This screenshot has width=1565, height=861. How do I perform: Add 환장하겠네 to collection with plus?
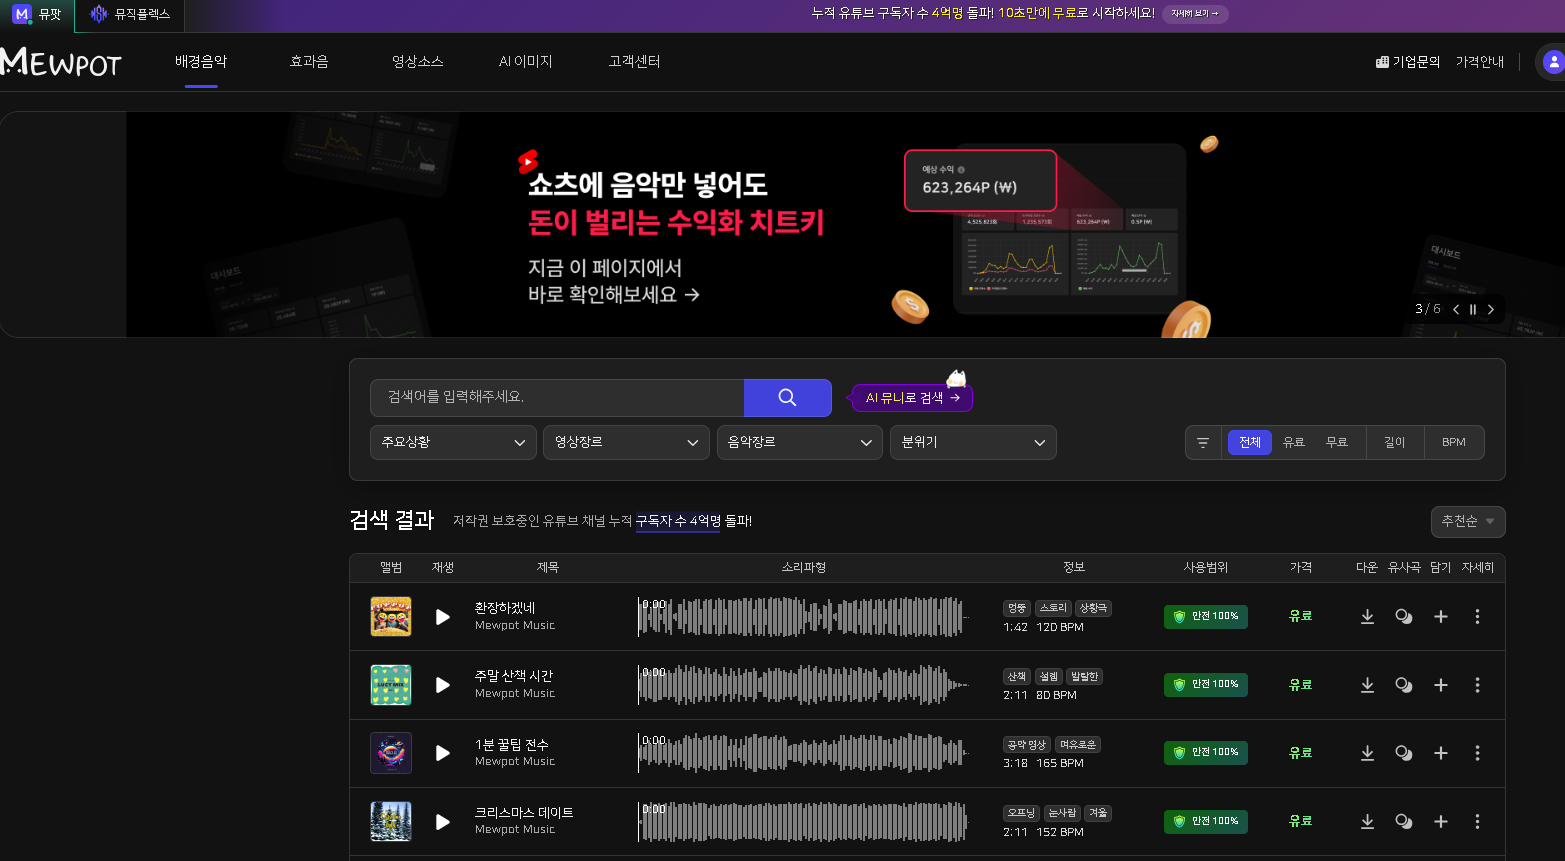click(1441, 617)
